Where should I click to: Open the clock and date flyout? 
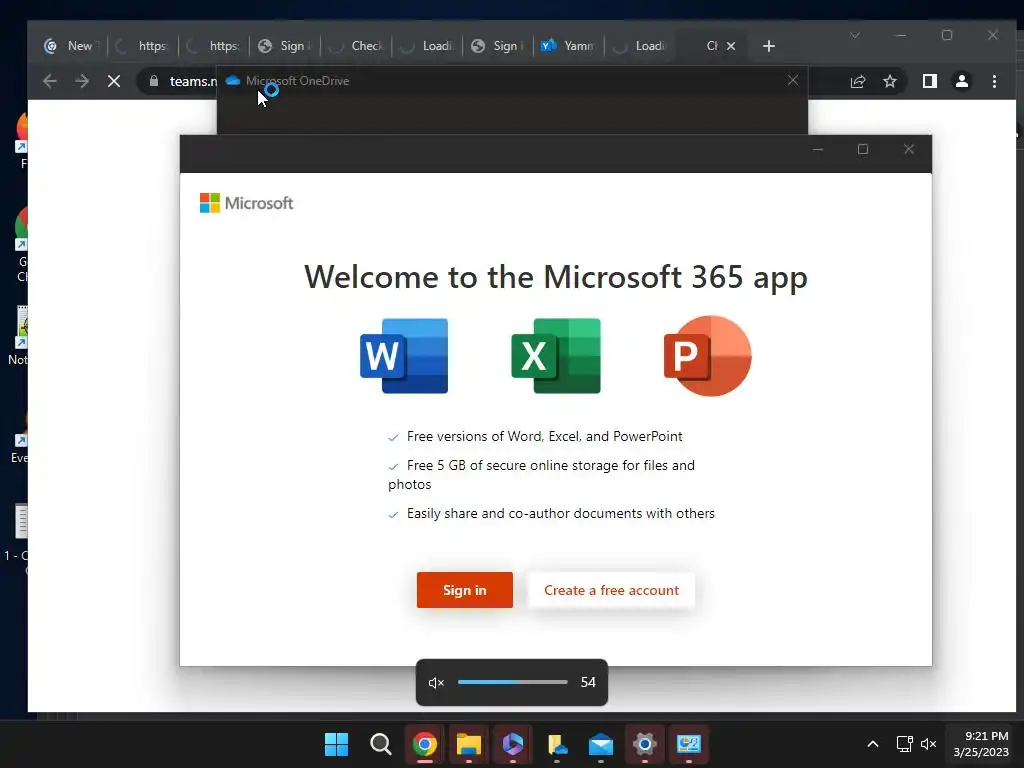click(x=981, y=744)
